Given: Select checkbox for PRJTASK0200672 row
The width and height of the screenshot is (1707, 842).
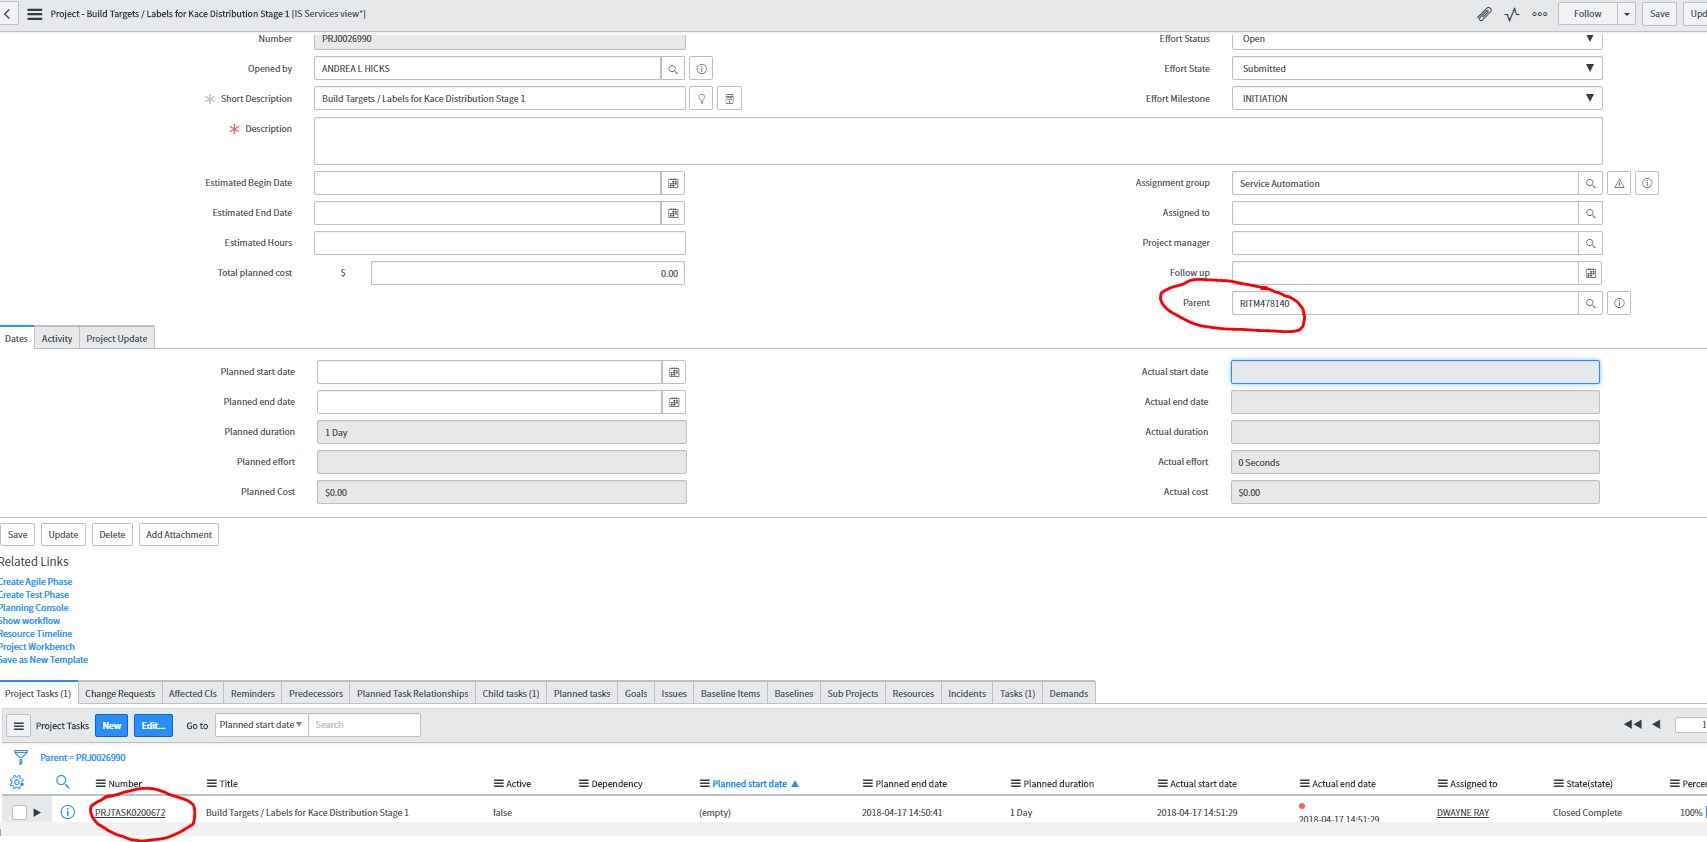Looking at the screenshot, I should click(x=19, y=812).
